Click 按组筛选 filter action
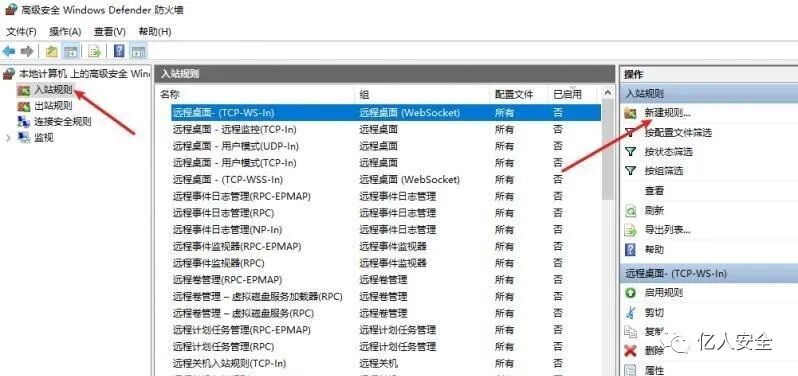This screenshot has height=376, width=798. tap(664, 171)
